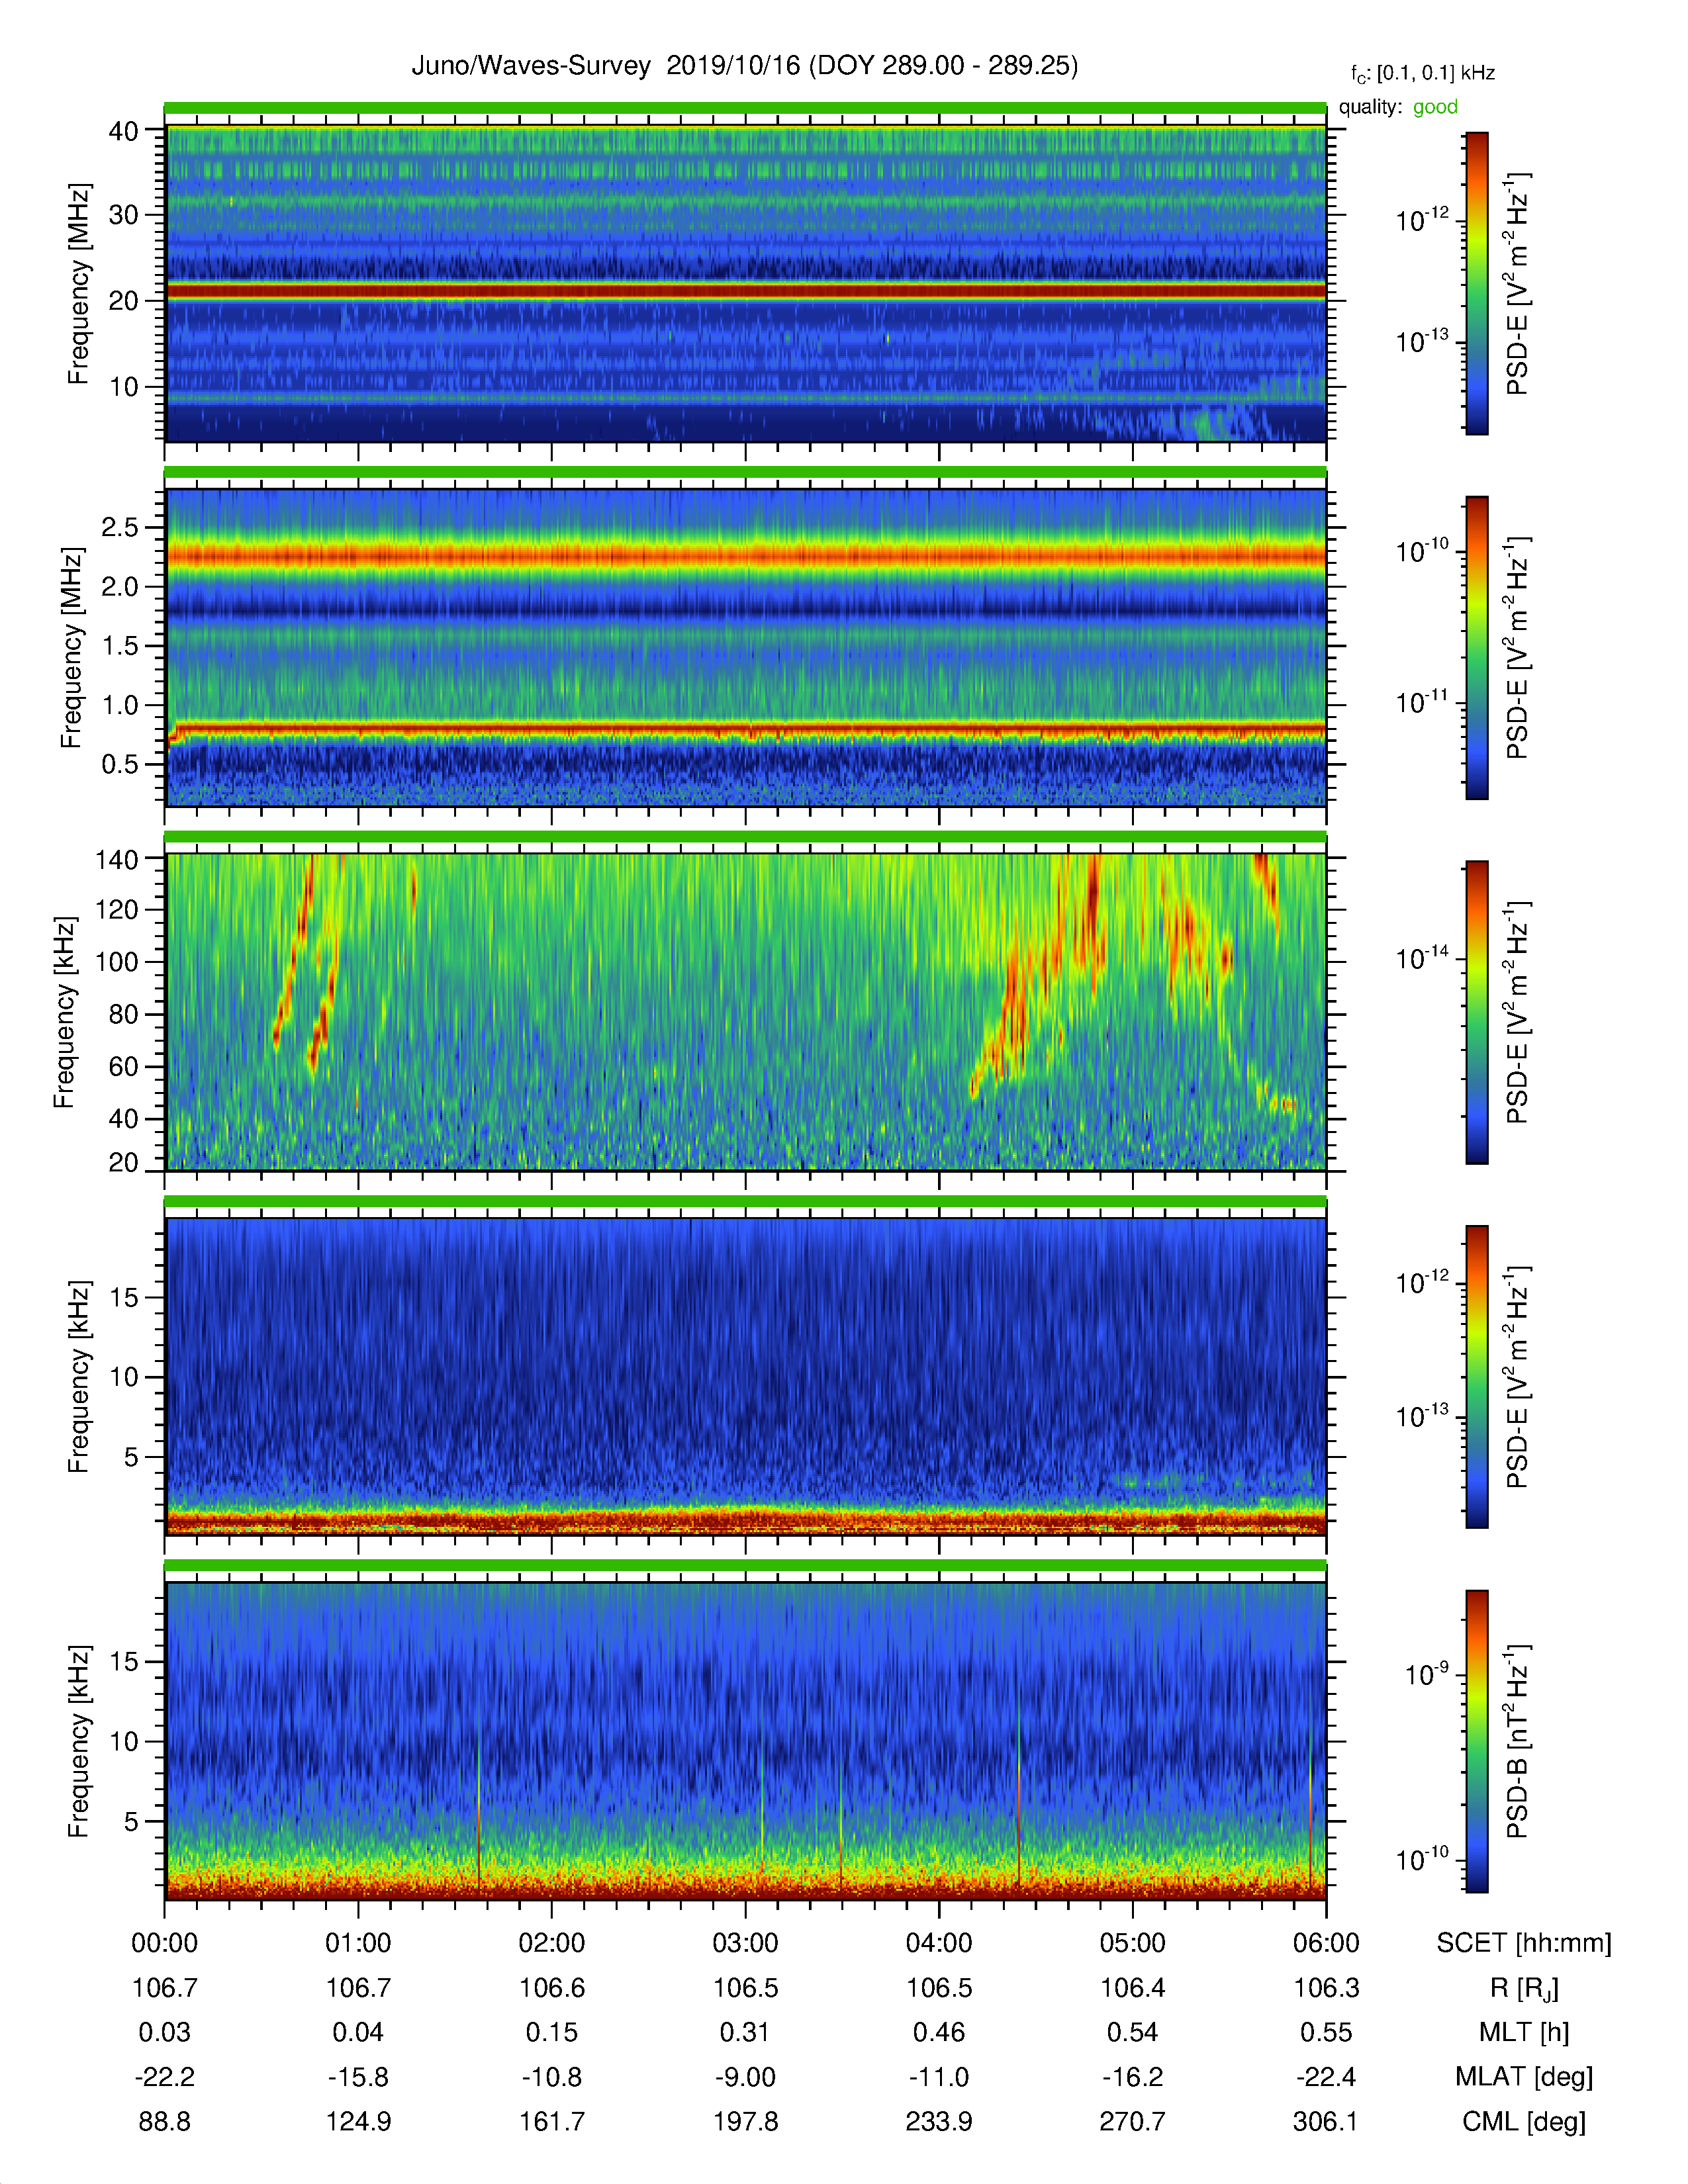This screenshot has width=1688, height=2184.
Task: Click the orange 2.25 MHz band in second panel
Action: (745, 555)
